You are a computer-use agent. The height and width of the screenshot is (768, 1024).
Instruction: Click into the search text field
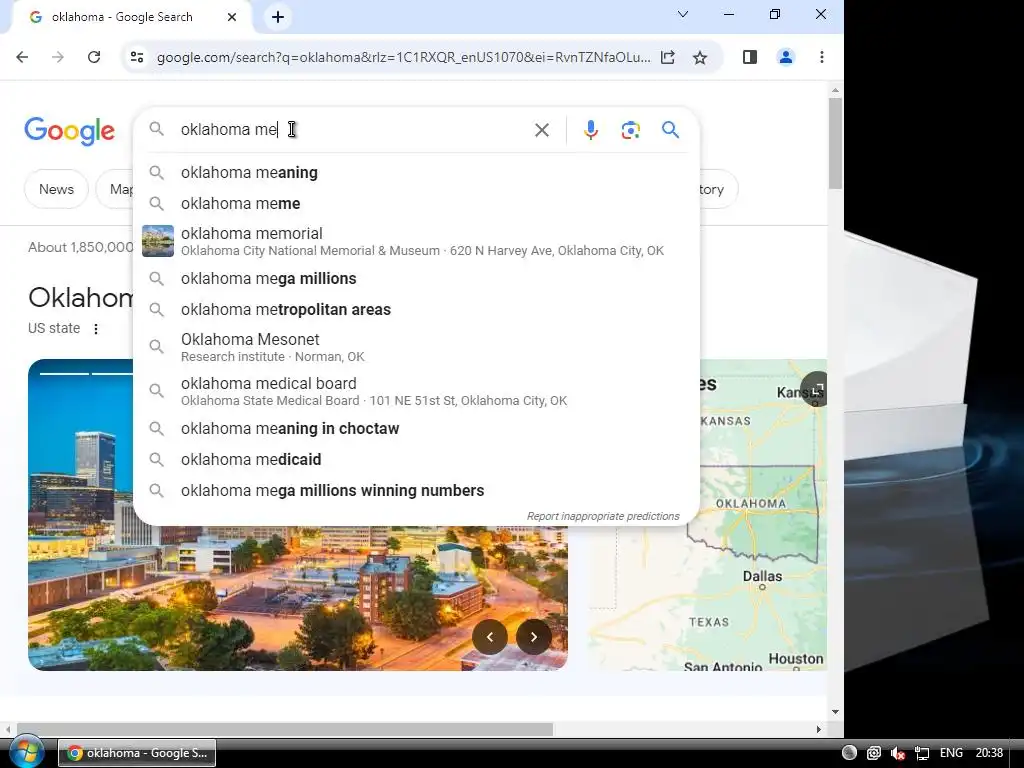pyautogui.click(x=353, y=129)
